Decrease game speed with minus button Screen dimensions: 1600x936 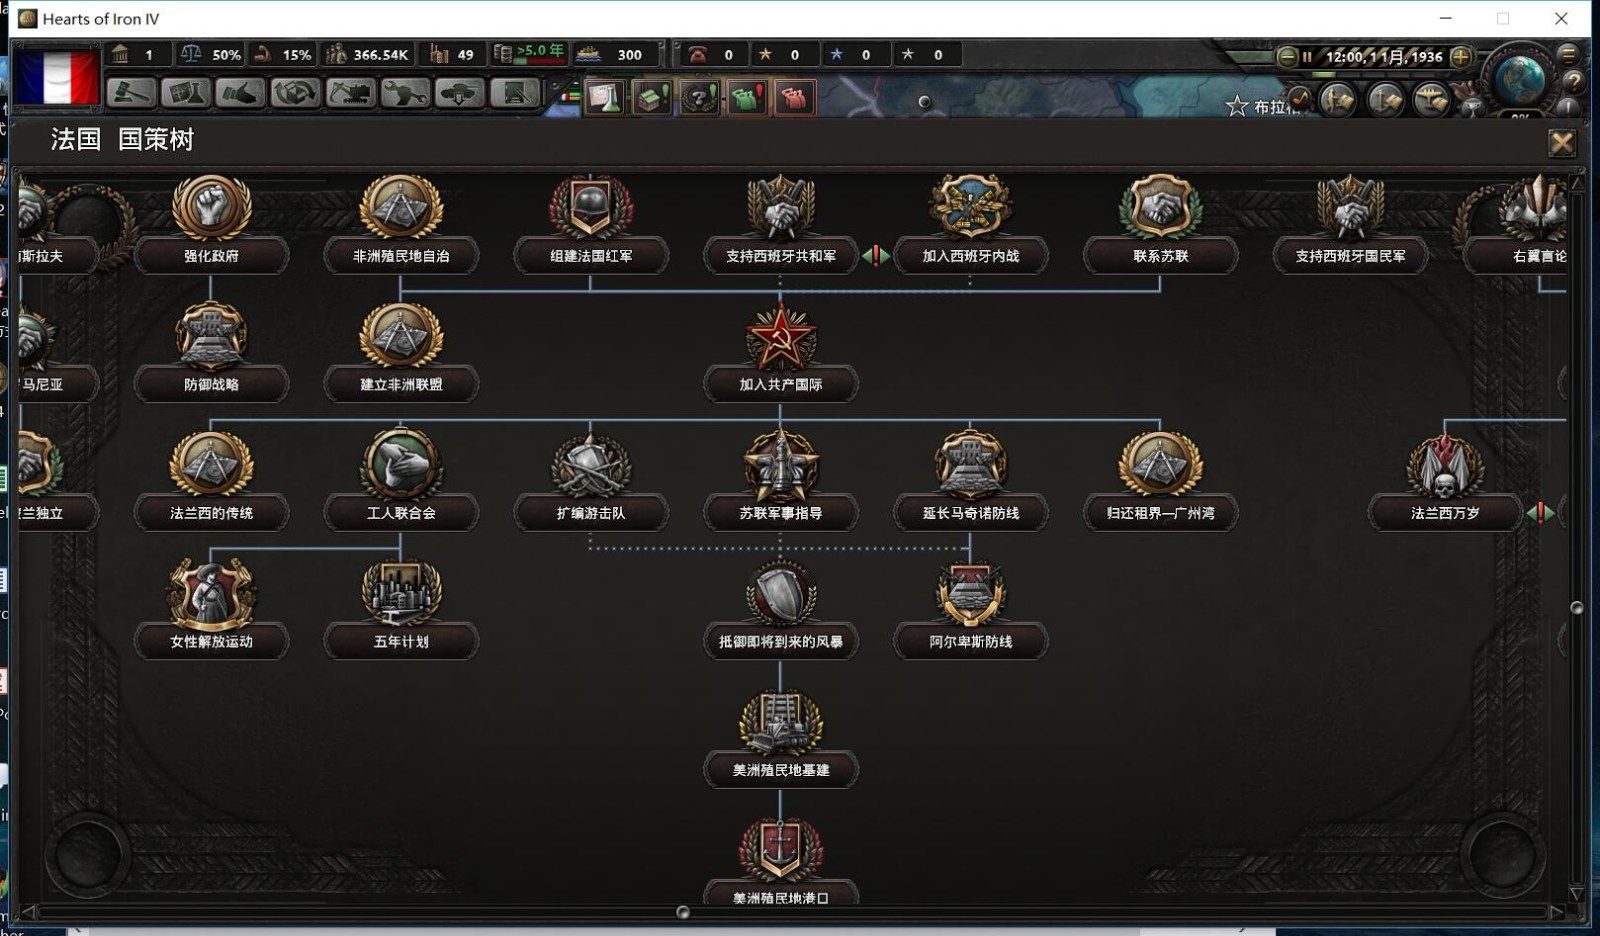click(1288, 57)
